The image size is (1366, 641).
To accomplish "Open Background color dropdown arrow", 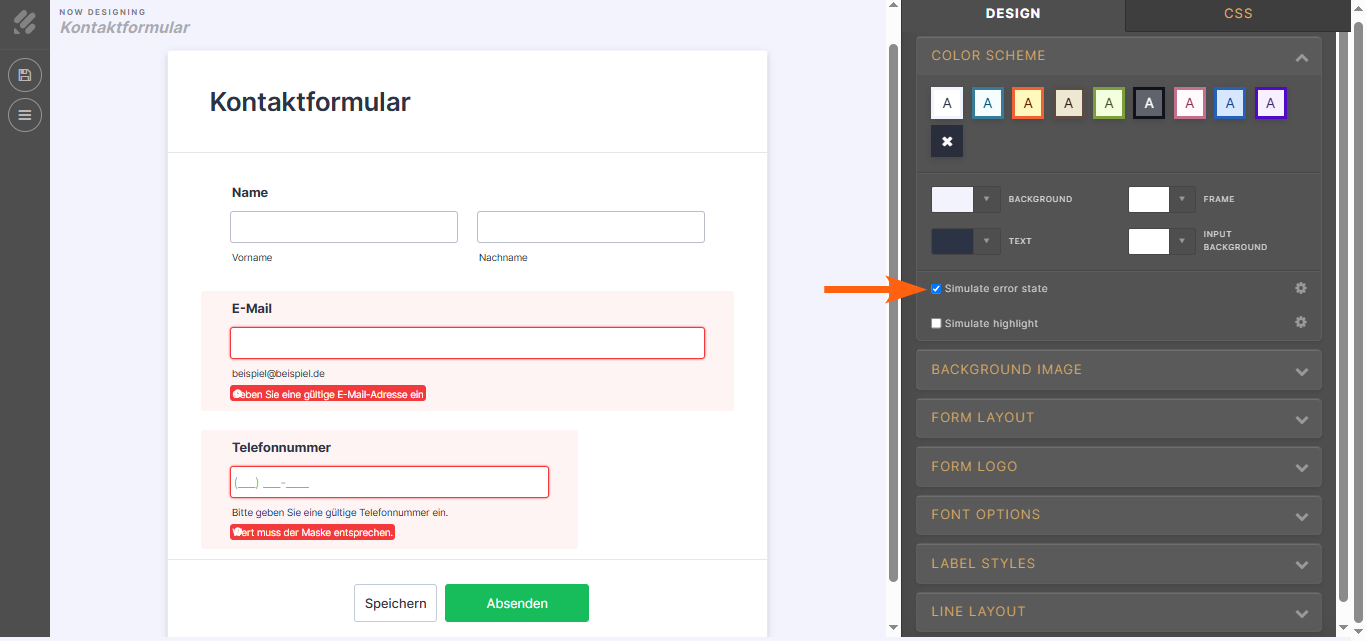I will (987, 199).
